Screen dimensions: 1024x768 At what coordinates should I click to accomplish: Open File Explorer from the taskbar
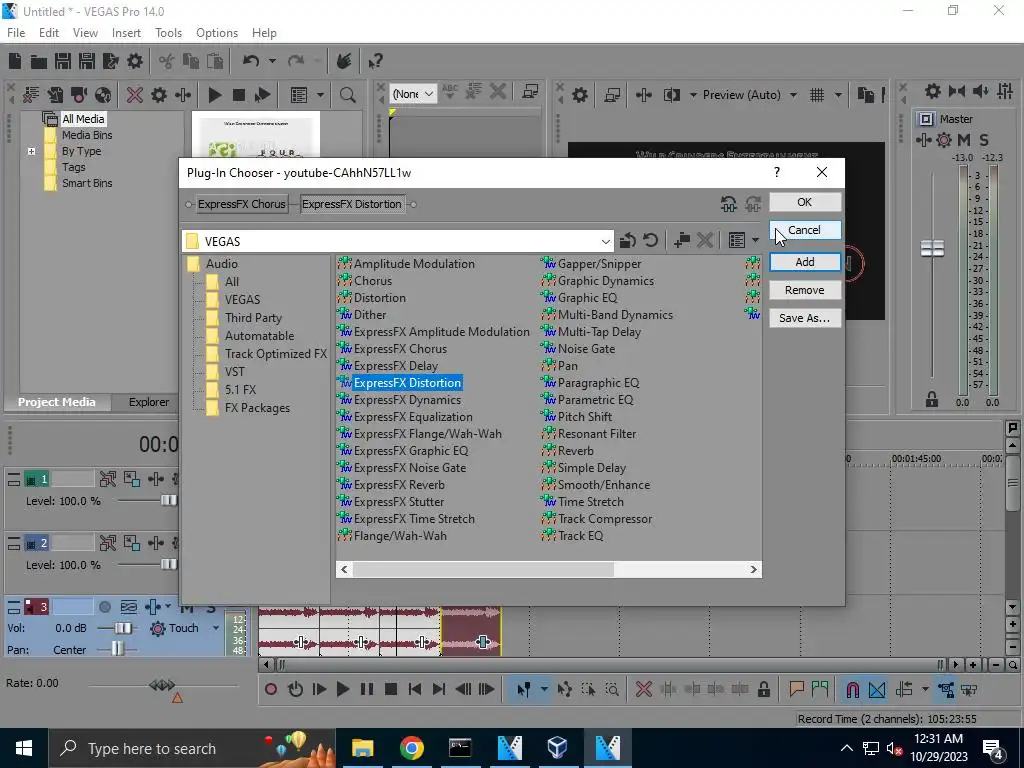(362, 748)
